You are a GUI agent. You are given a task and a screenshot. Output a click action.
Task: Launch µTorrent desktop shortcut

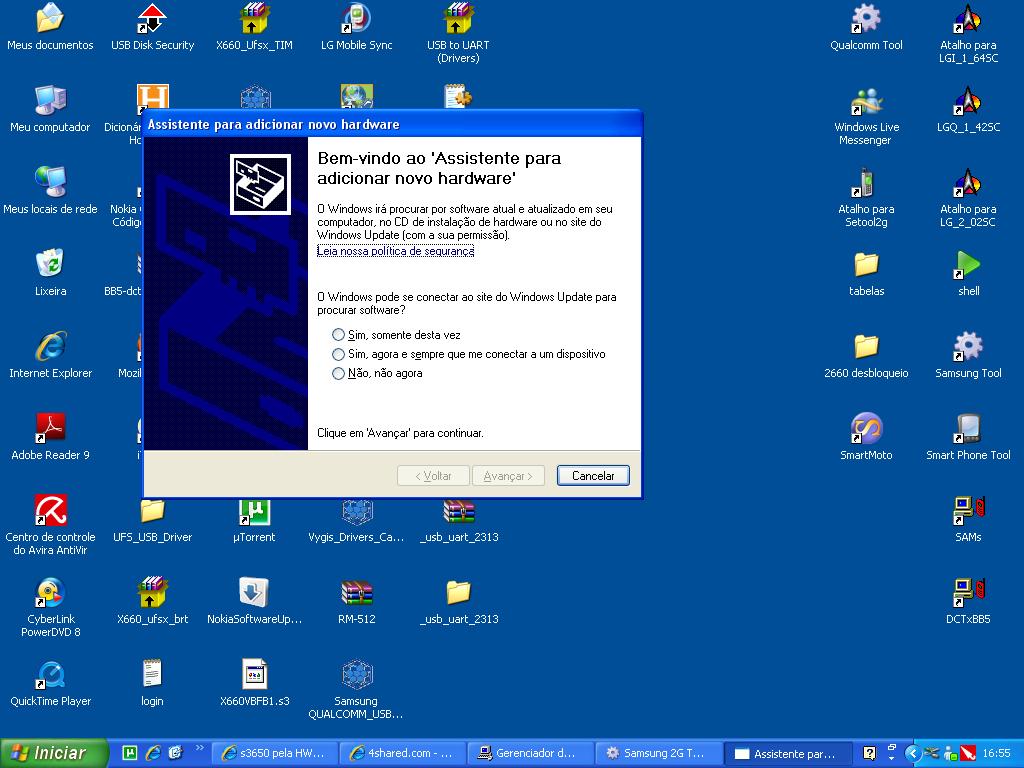pyautogui.click(x=254, y=520)
